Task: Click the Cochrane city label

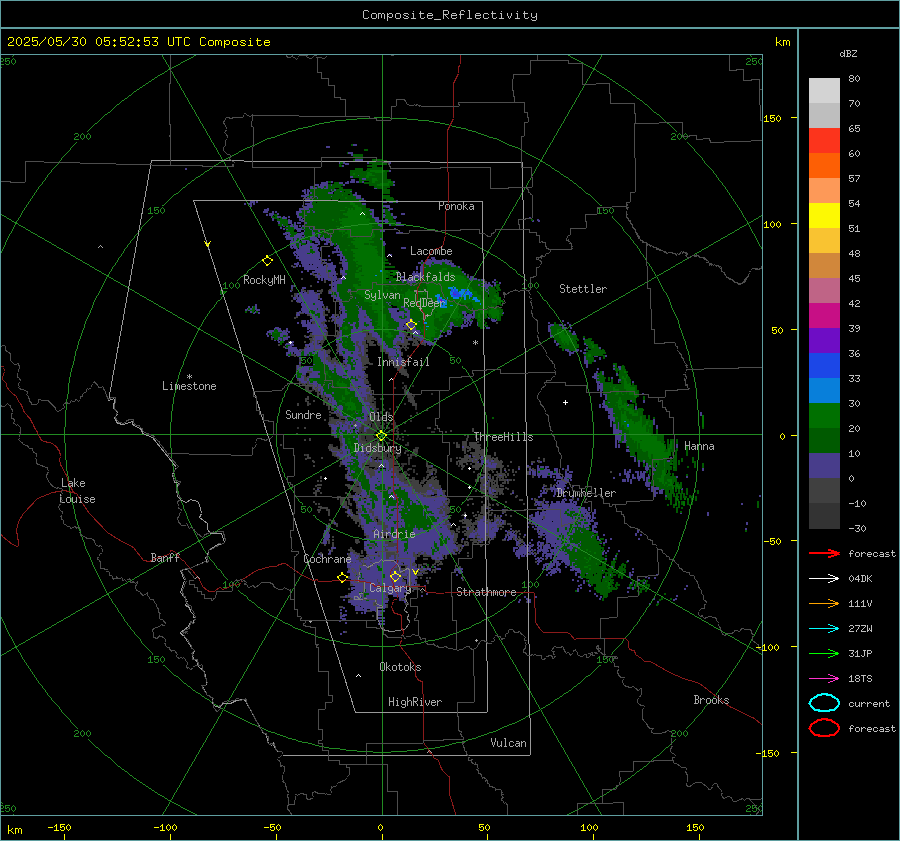Action: point(327,559)
